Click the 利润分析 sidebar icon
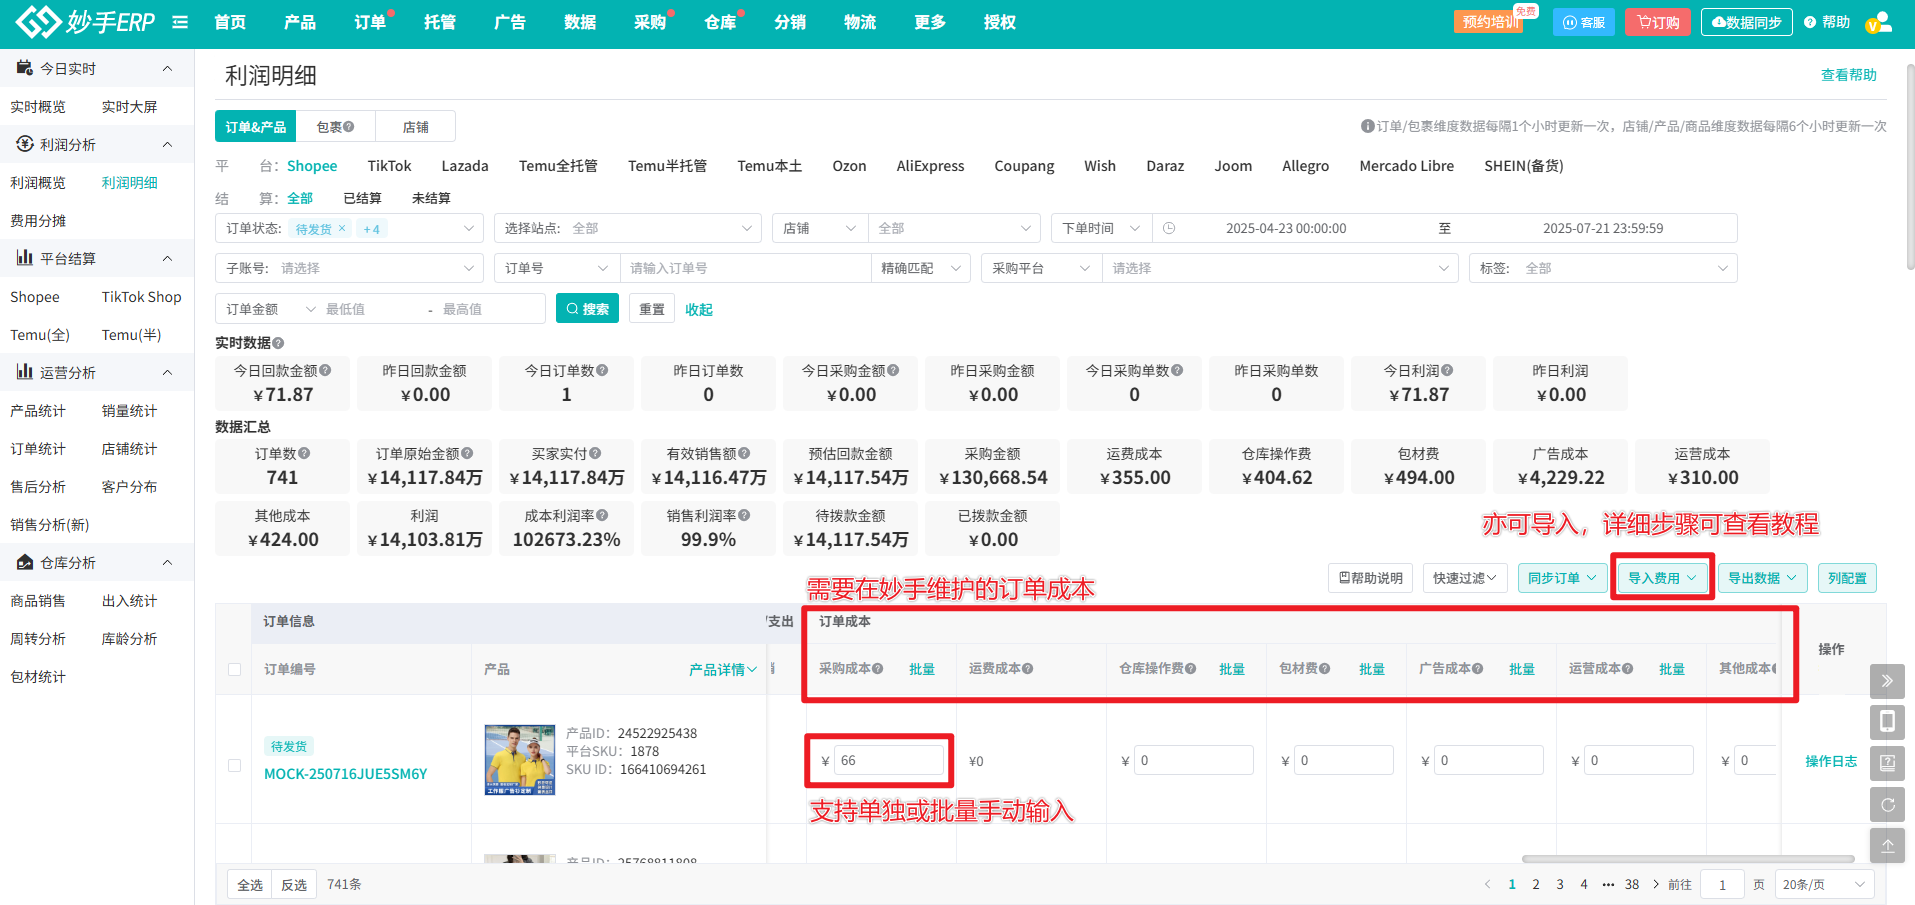This screenshot has width=1915, height=905. tap(25, 144)
